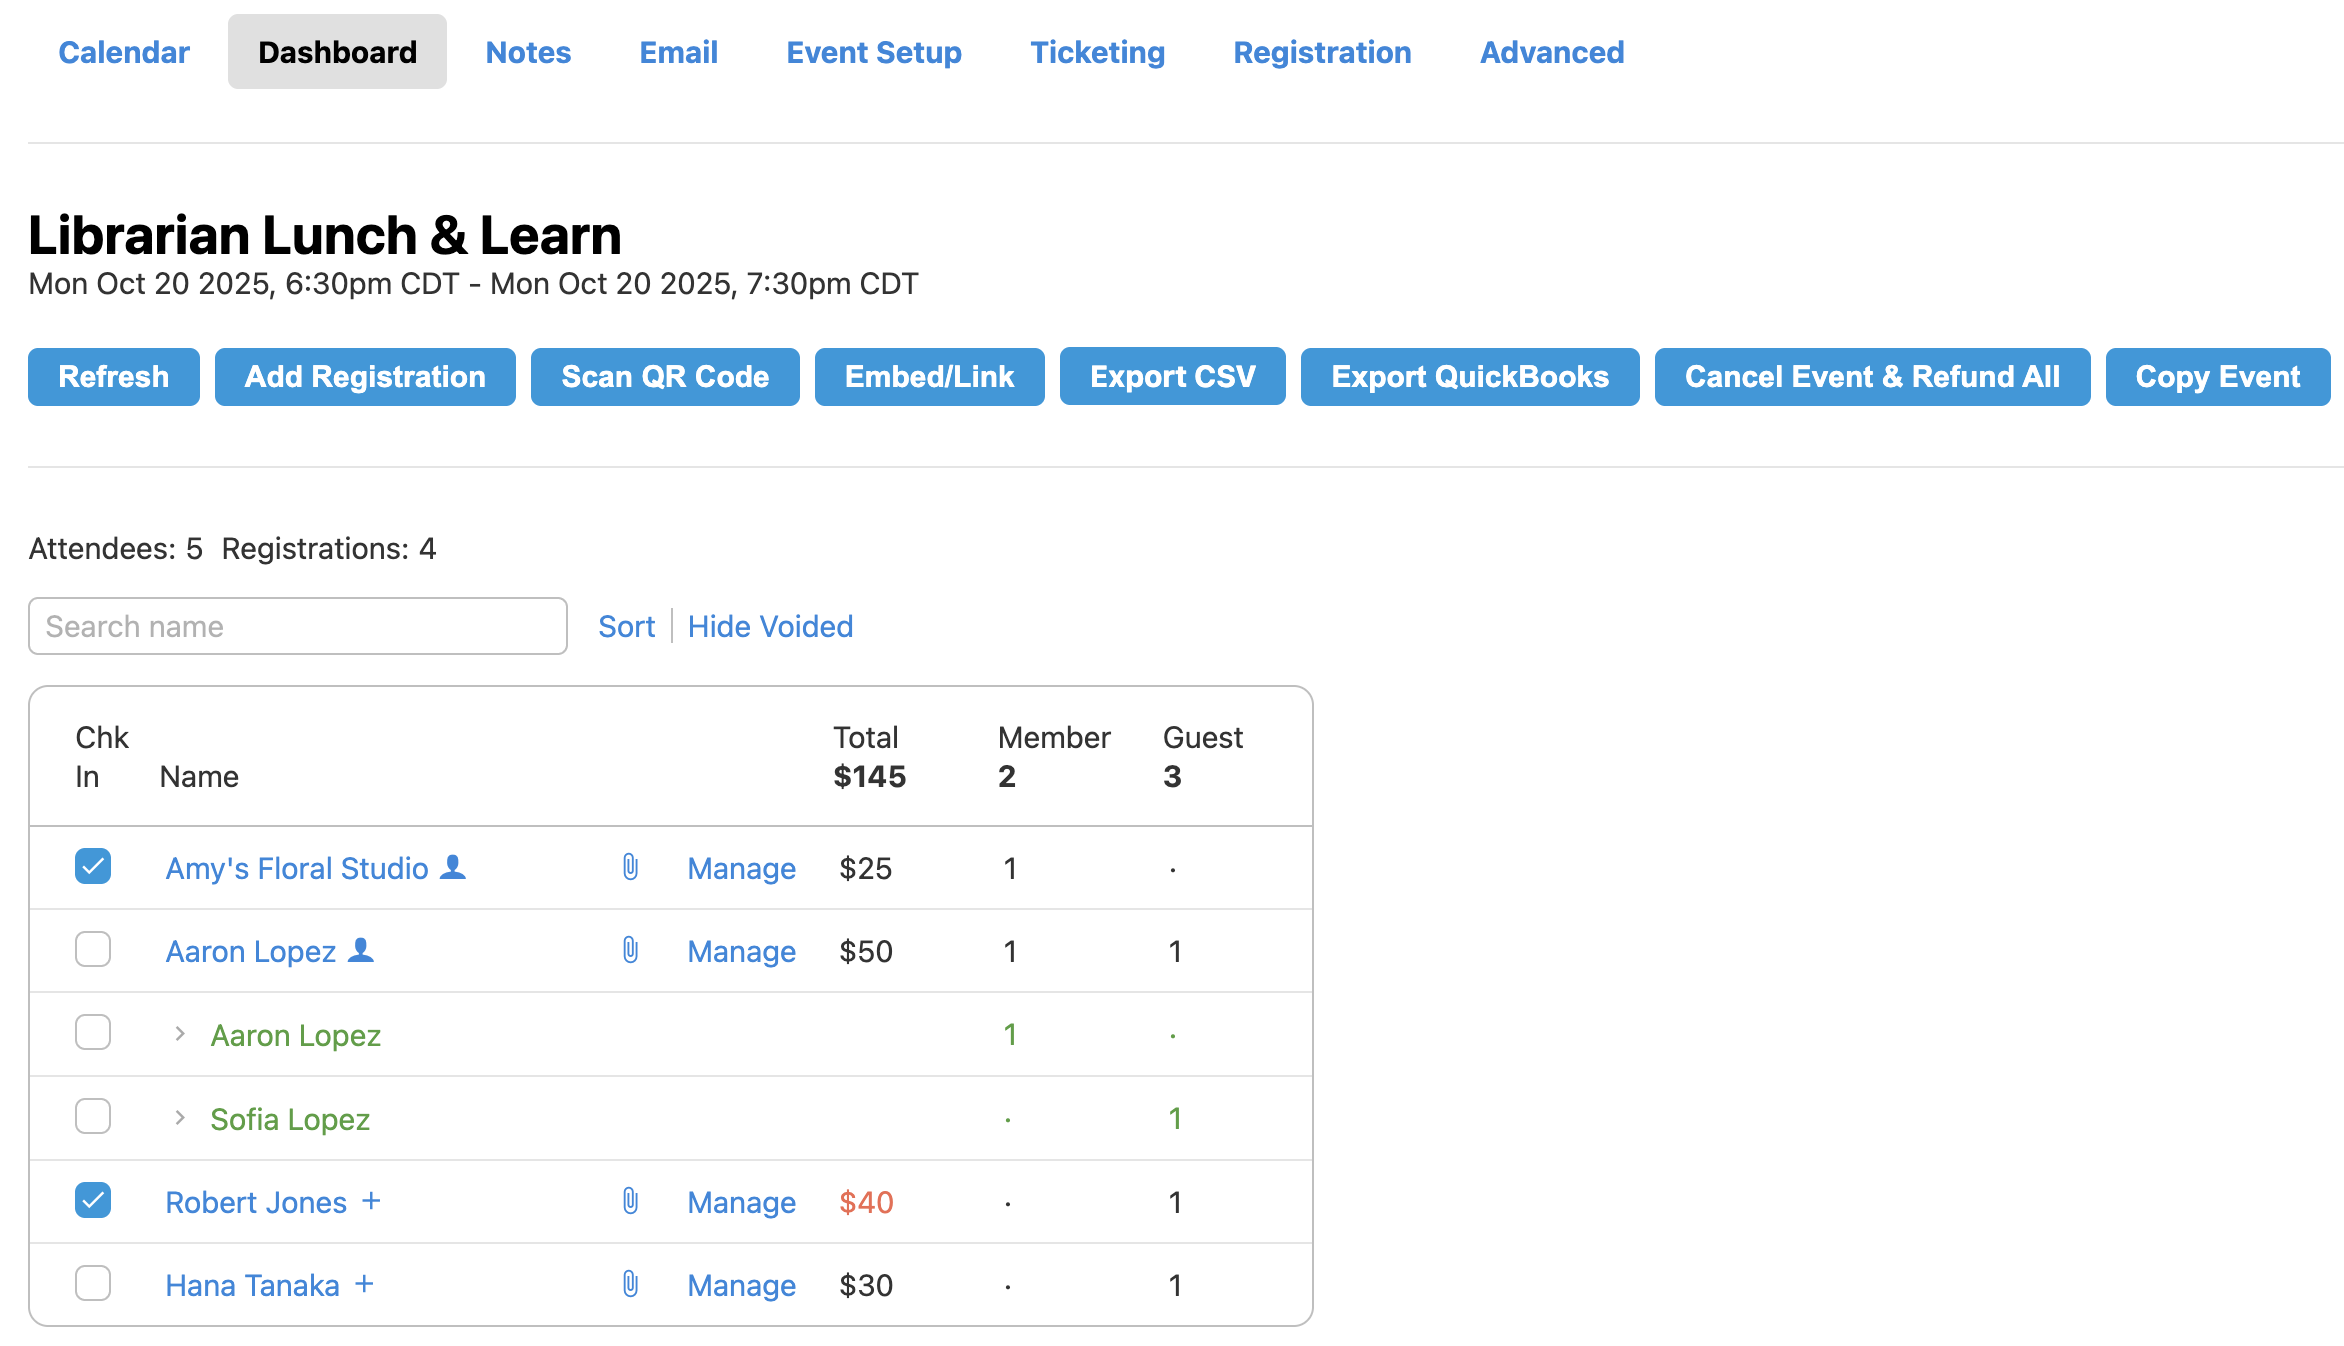Open the Event Setup tab
2344x1346 pixels.
point(873,52)
